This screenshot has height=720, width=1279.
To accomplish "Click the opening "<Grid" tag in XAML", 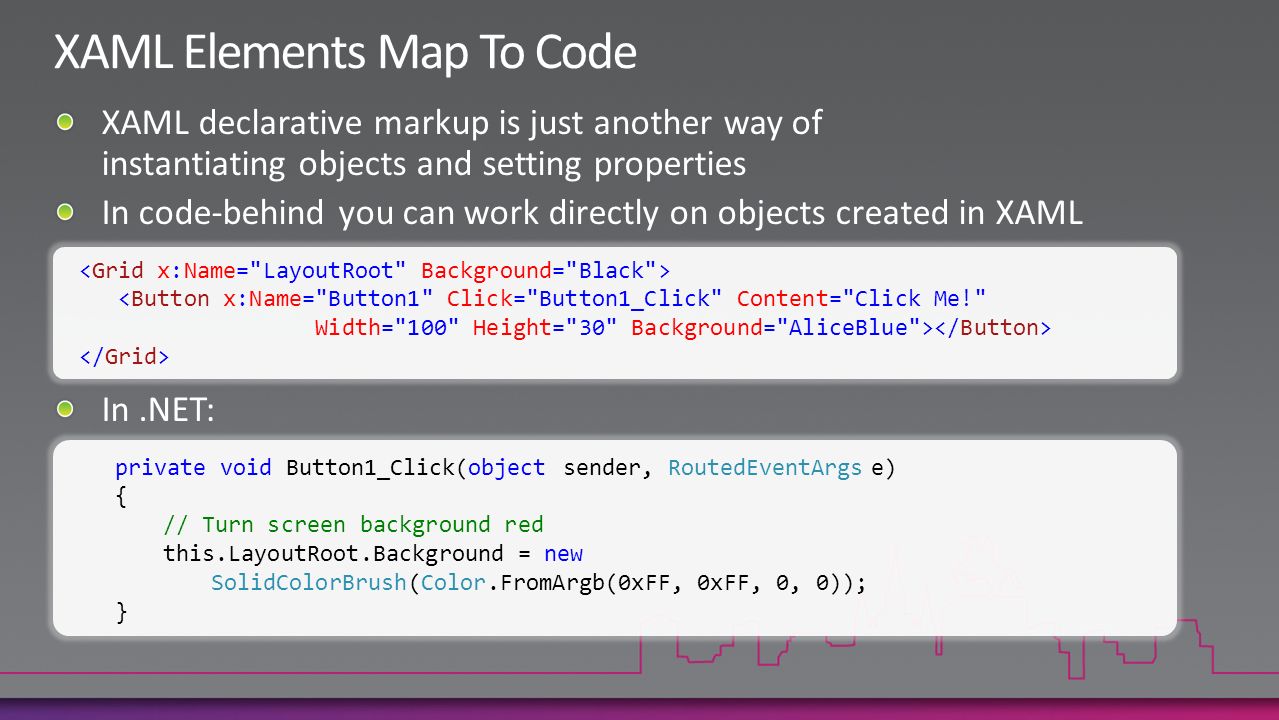I will click(x=112, y=270).
